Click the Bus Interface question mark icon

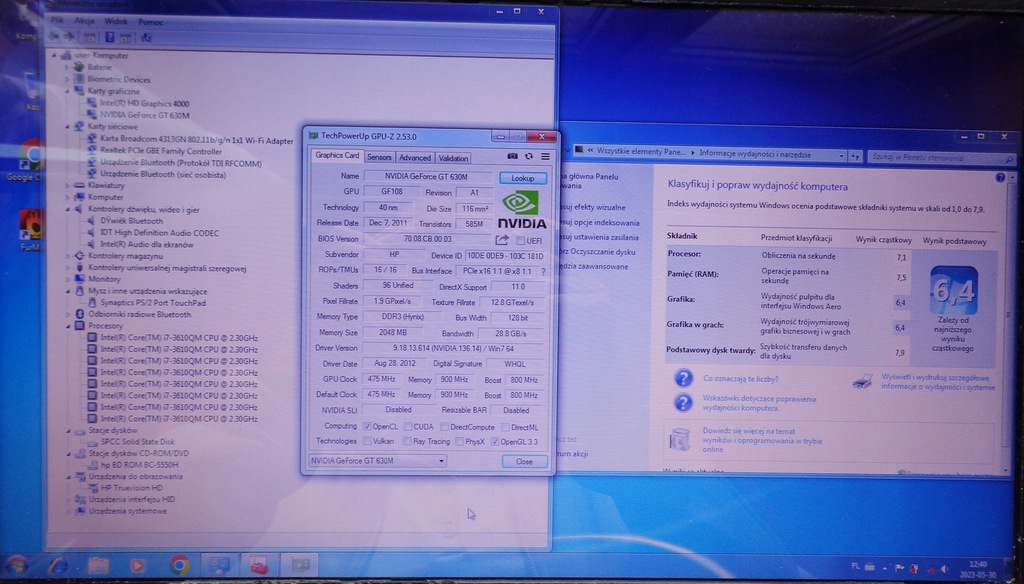(543, 271)
